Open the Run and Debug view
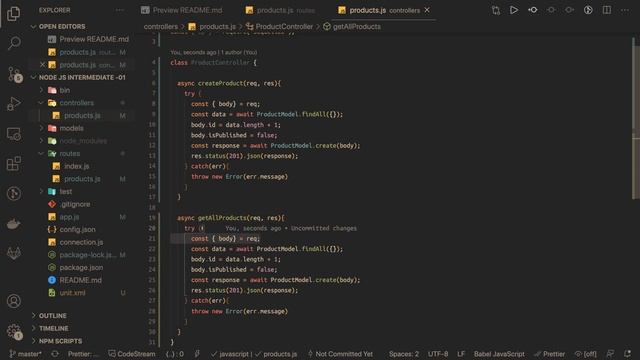640x360 pixels. click(x=14, y=104)
